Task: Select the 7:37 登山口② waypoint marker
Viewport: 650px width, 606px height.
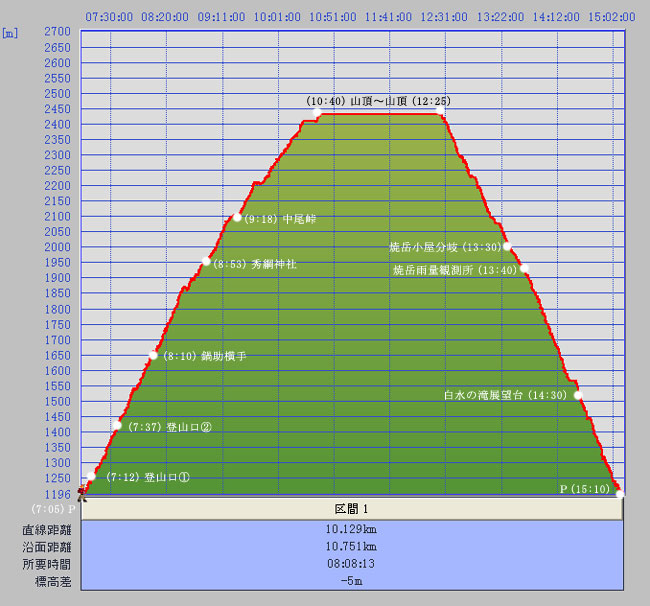Action: [117, 425]
